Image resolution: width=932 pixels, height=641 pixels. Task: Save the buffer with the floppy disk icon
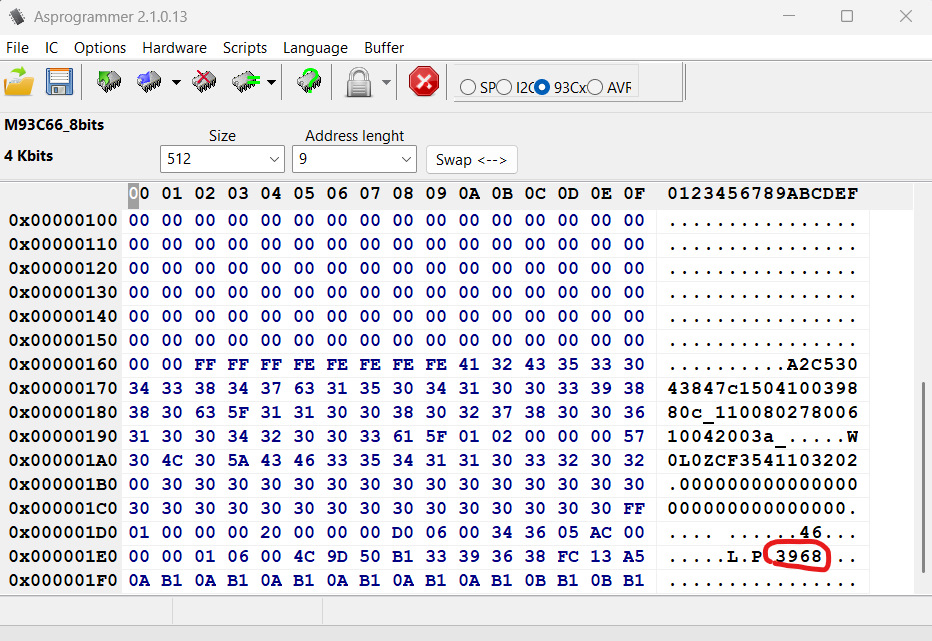pos(59,81)
